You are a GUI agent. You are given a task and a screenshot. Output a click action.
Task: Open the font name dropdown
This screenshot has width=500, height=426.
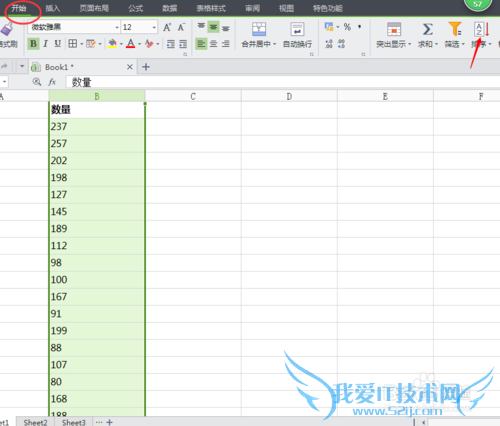117,27
